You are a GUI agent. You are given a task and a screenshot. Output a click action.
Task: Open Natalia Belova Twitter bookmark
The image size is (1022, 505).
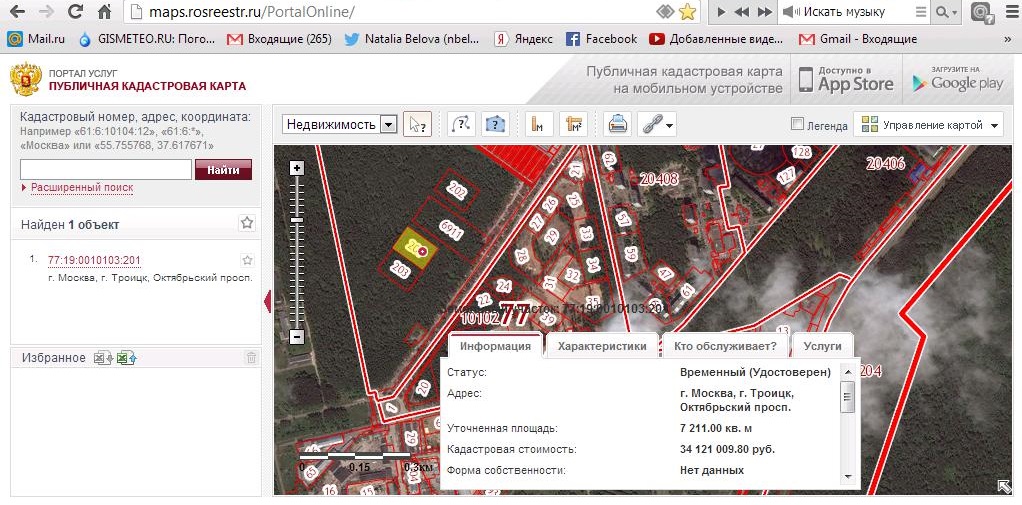pos(411,39)
